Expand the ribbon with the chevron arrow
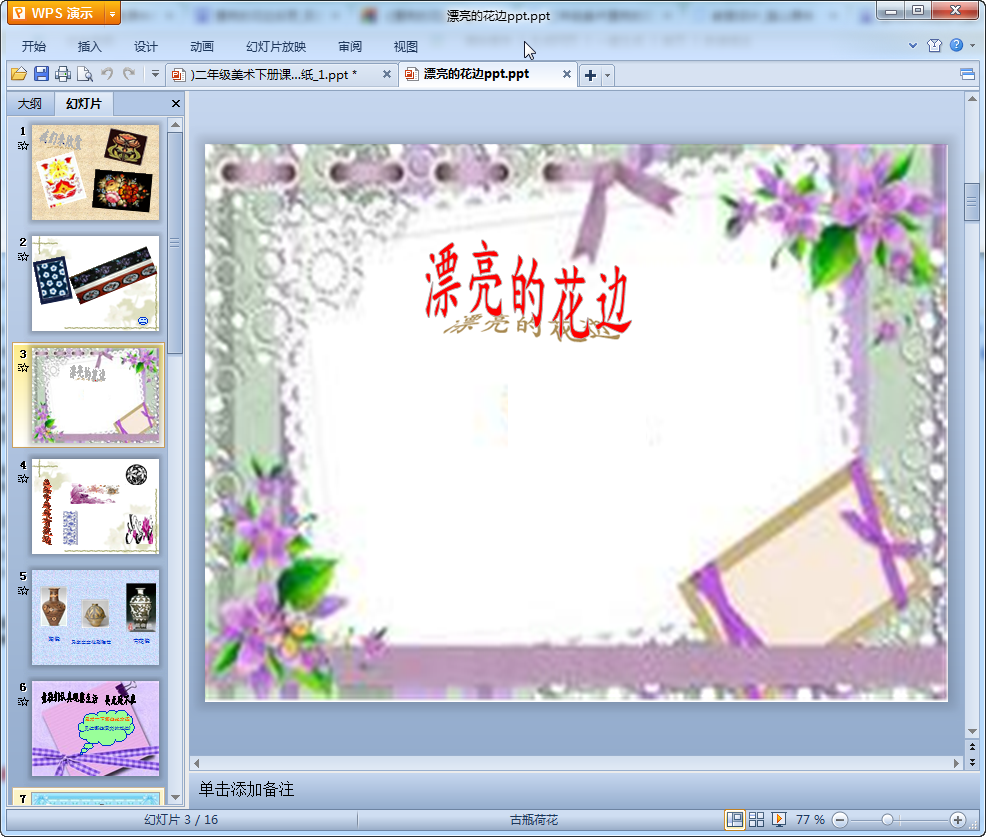This screenshot has width=986, height=837. tap(913, 45)
